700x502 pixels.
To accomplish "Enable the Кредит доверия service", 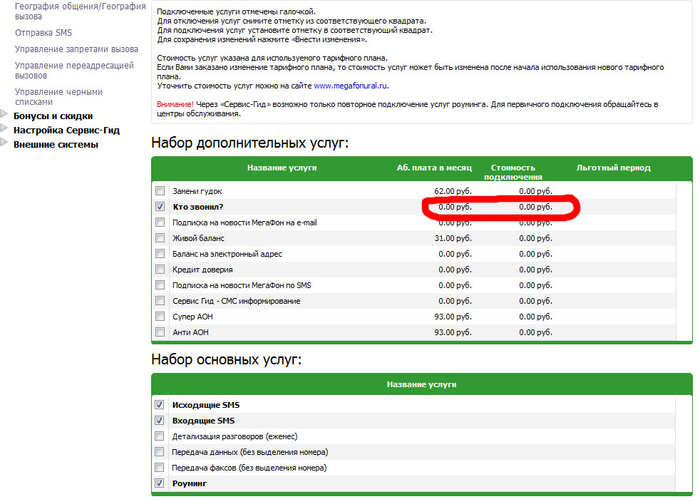I will point(160,270).
